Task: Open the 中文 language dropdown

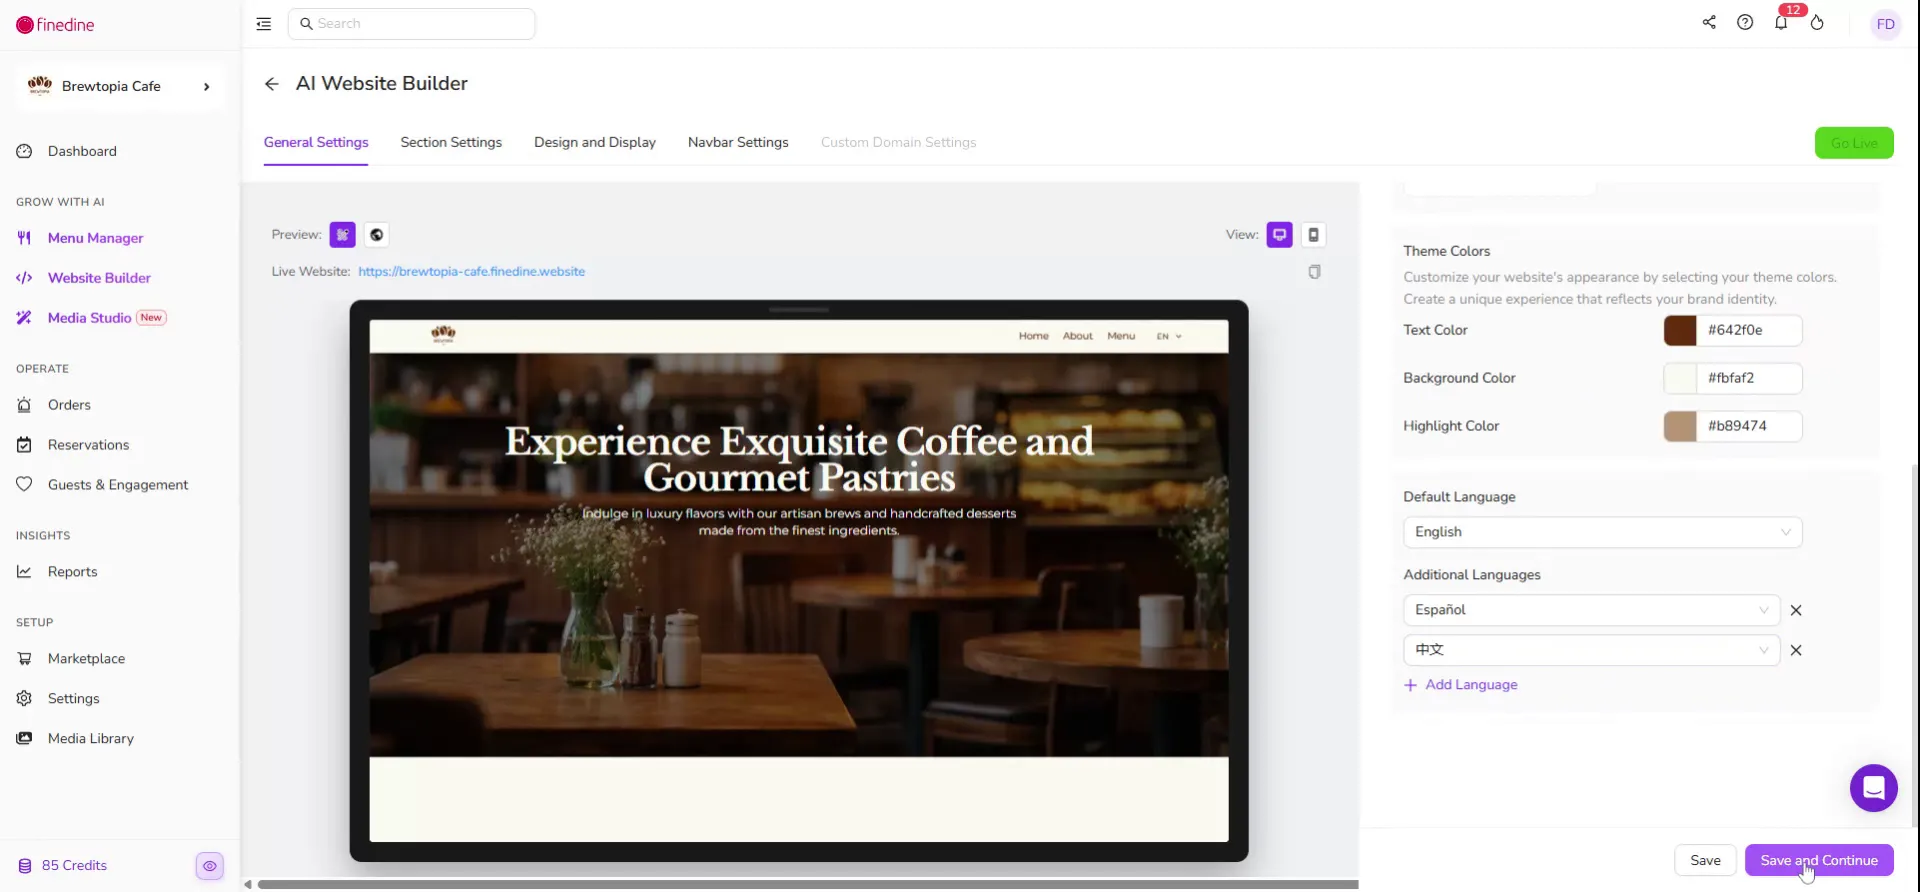Action: pyautogui.click(x=1591, y=650)
